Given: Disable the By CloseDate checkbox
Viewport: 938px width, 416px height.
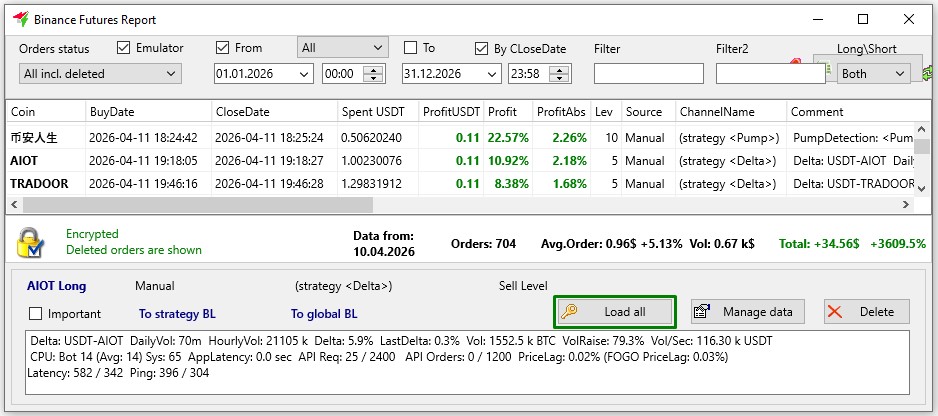Looking at the screenshot, I should pyautogui.click(x=481, y=48).
